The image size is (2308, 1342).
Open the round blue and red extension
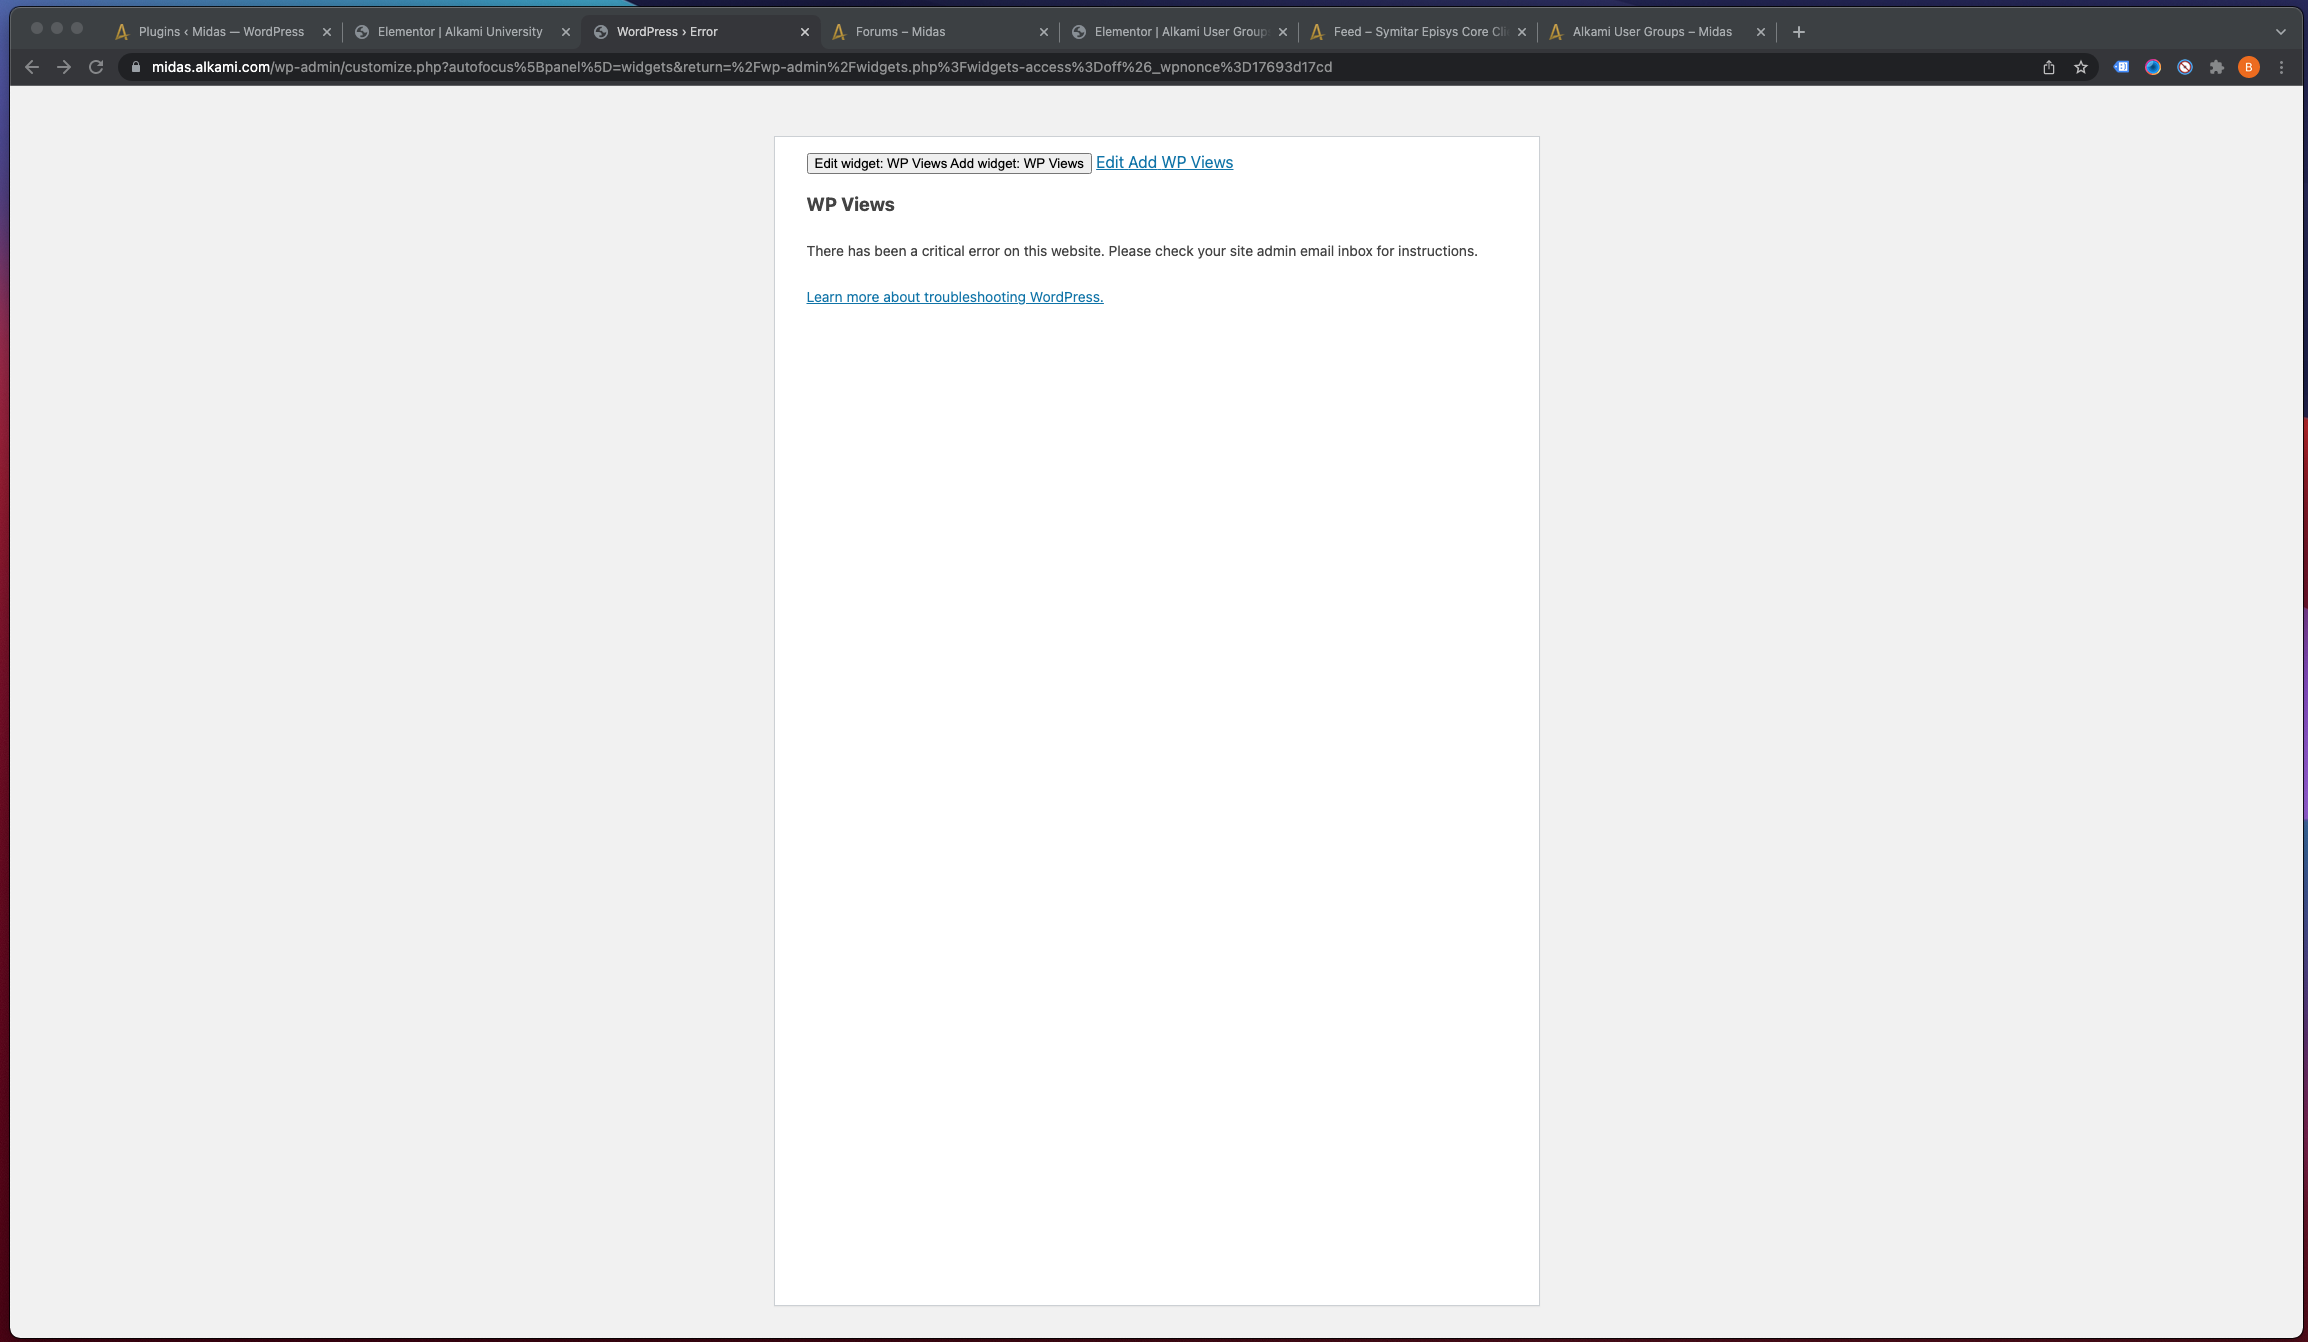coord(2153,67)
